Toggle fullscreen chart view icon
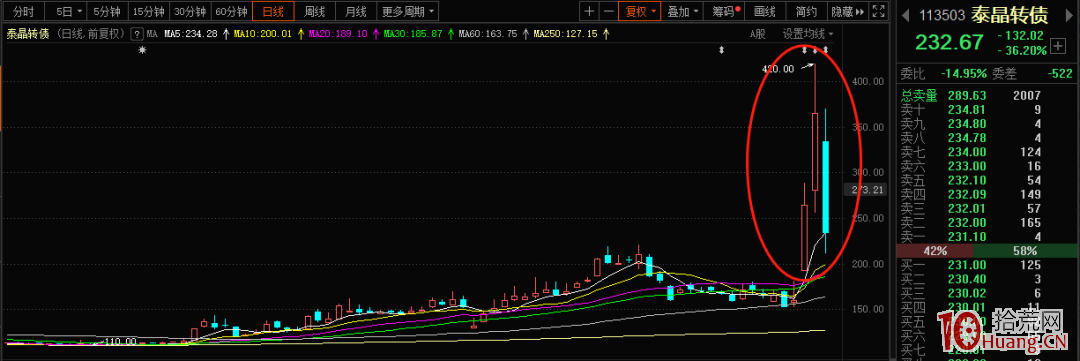Screen dimensions: 1080x361 click(878, 11)
